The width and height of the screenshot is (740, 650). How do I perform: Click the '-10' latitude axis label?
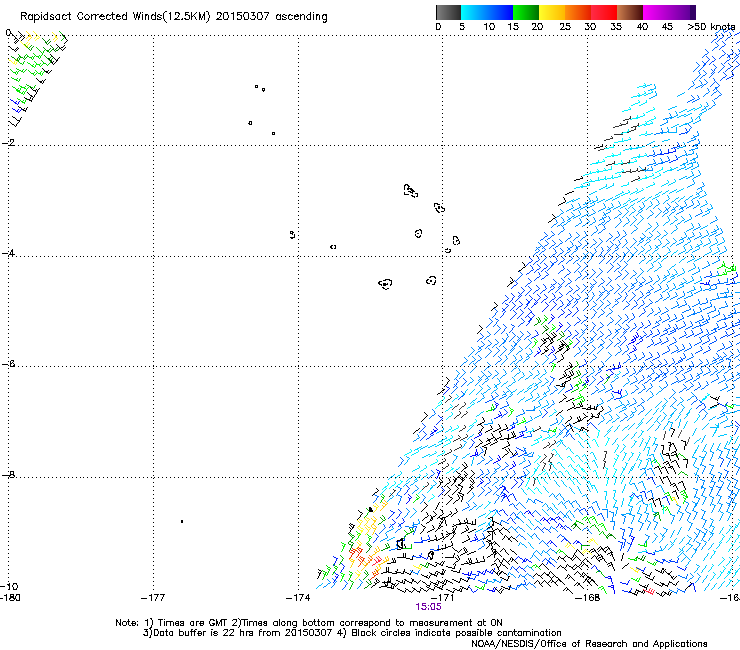pyautogui.click(x=9, y=586)
